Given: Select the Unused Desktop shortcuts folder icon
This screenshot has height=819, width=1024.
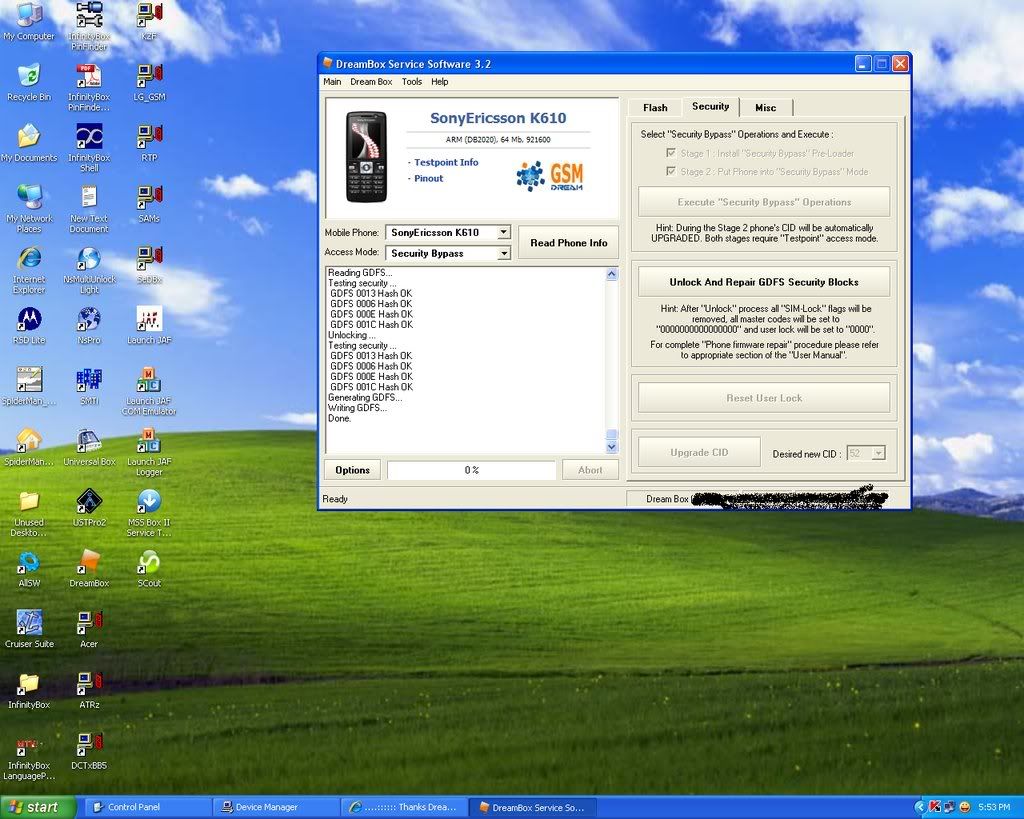Looking at the screenshot, I should 29,512.
